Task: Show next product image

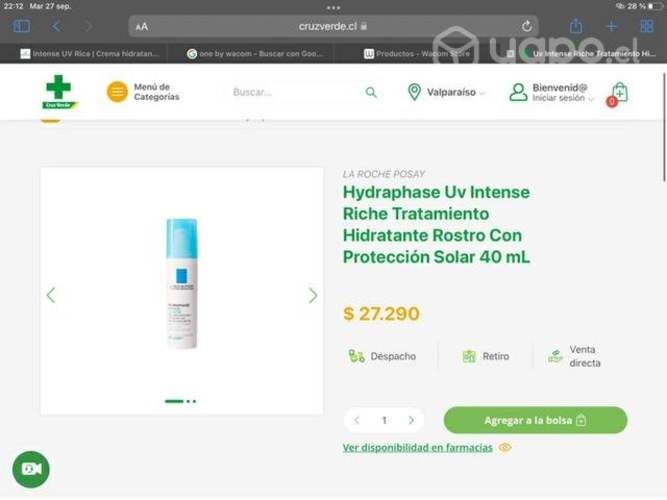Action: 313,295
